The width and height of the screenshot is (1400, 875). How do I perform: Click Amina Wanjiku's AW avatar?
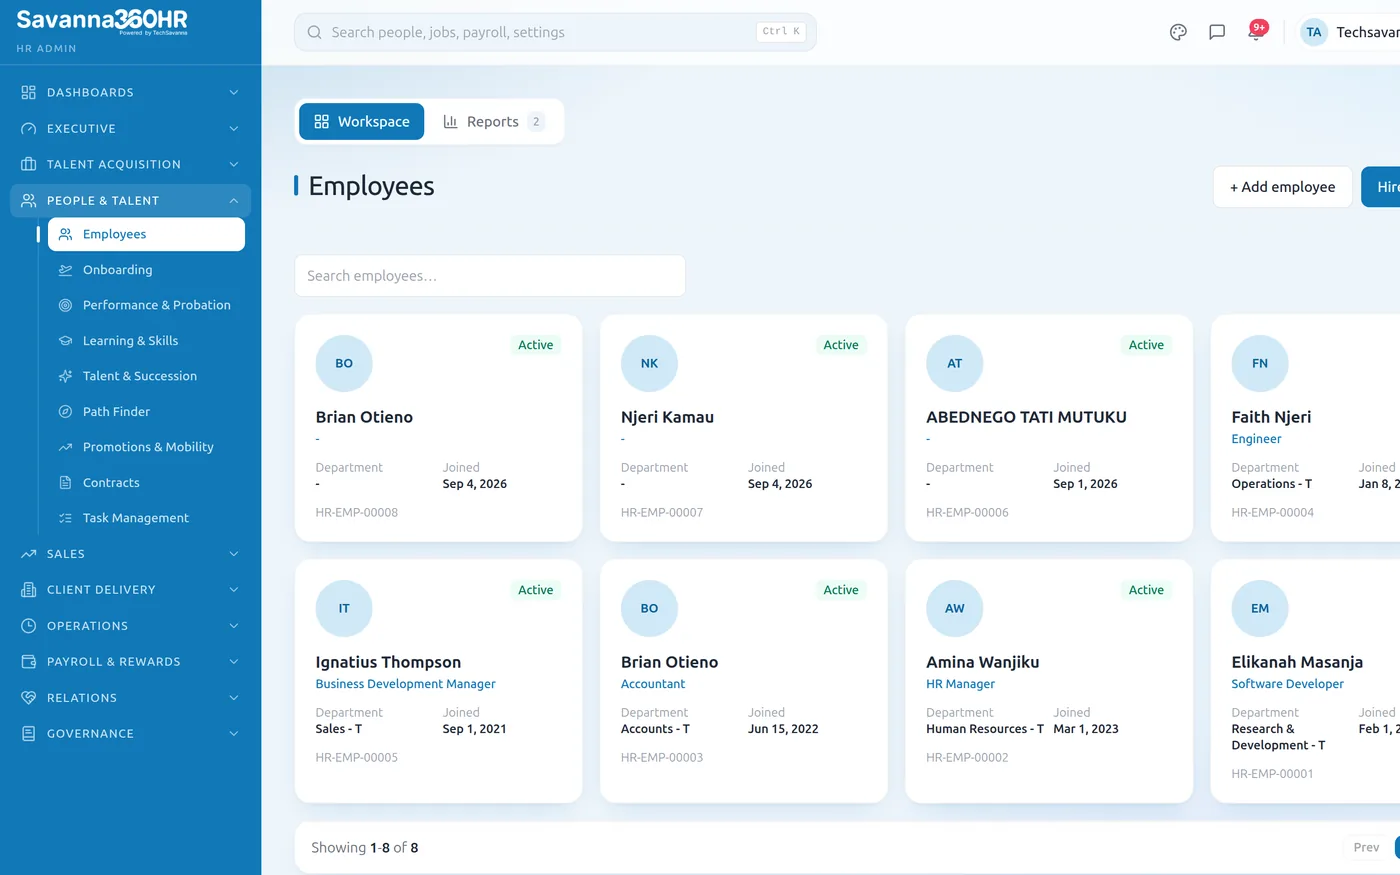tap(955, 608)
